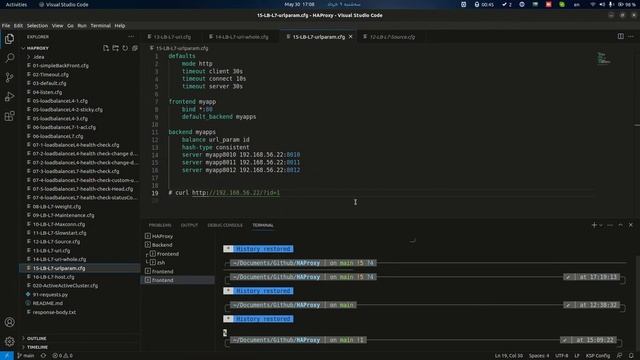The height and width of the screenshot is (360, 640).
Task: Expand the Timeline section
Action: tap(37, 347)
